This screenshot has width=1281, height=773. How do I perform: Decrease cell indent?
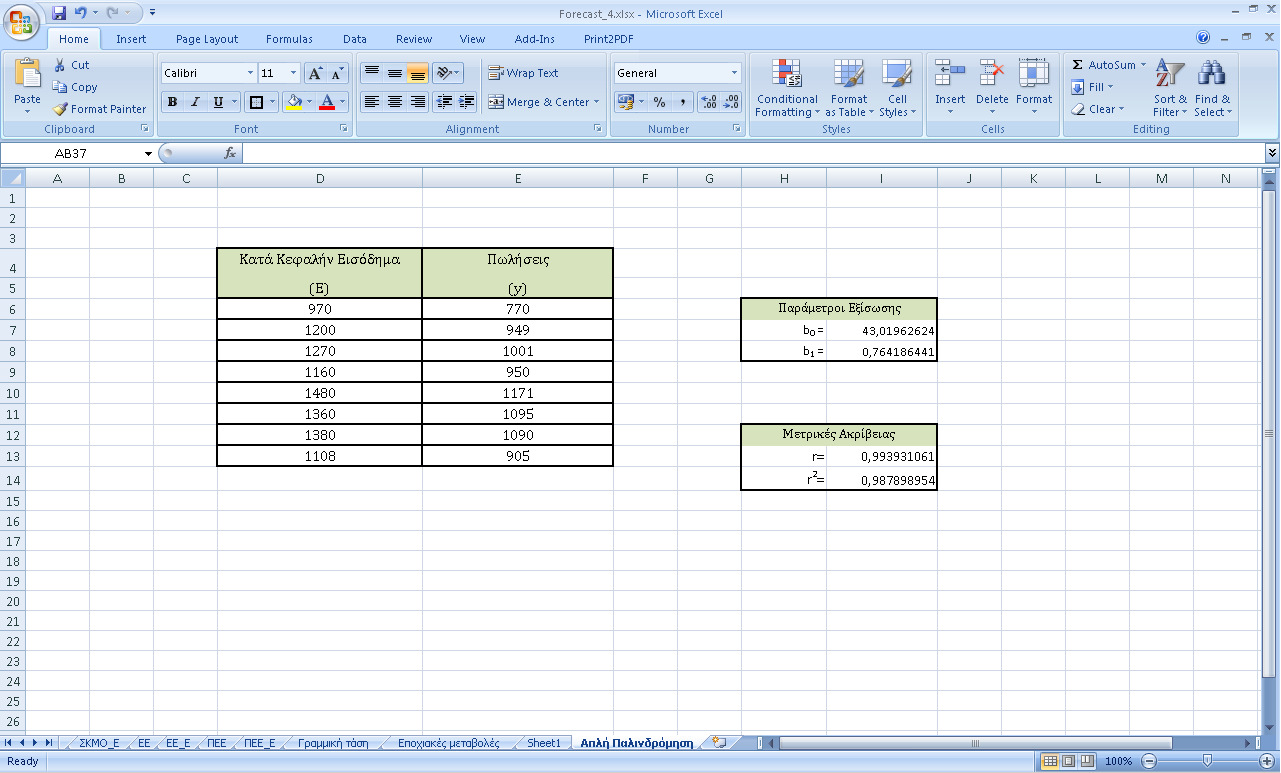coord(444,102)
